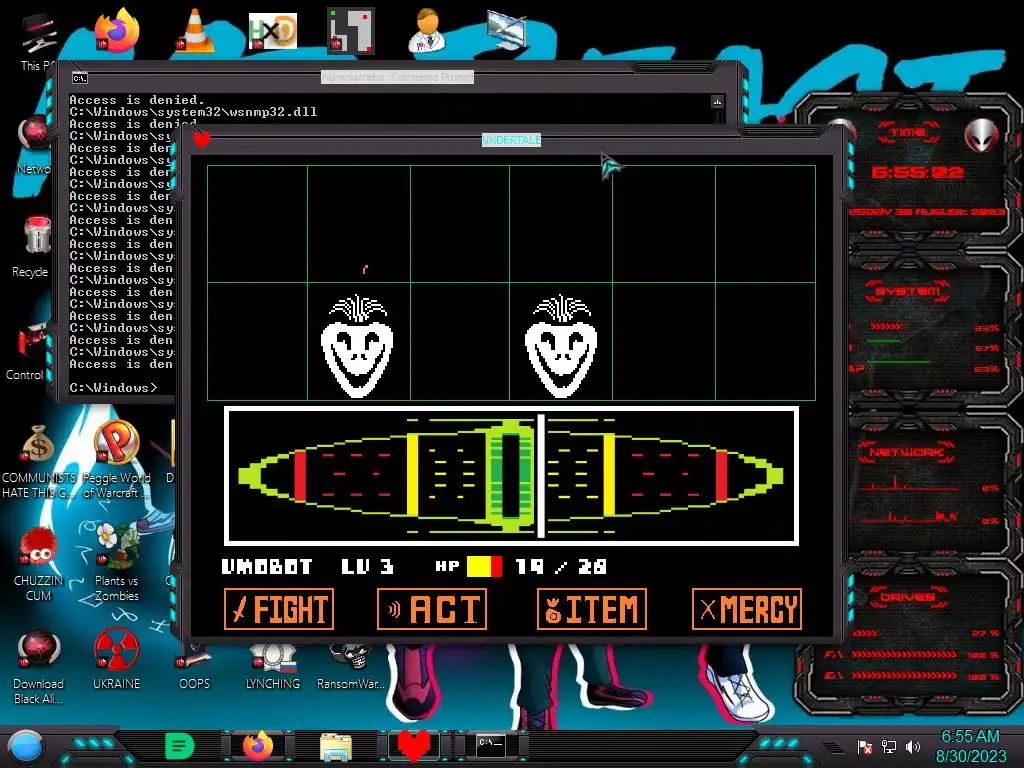Select the FIGHT battle button
This screenshot has height=768, width=1024.
pos(279,609)
